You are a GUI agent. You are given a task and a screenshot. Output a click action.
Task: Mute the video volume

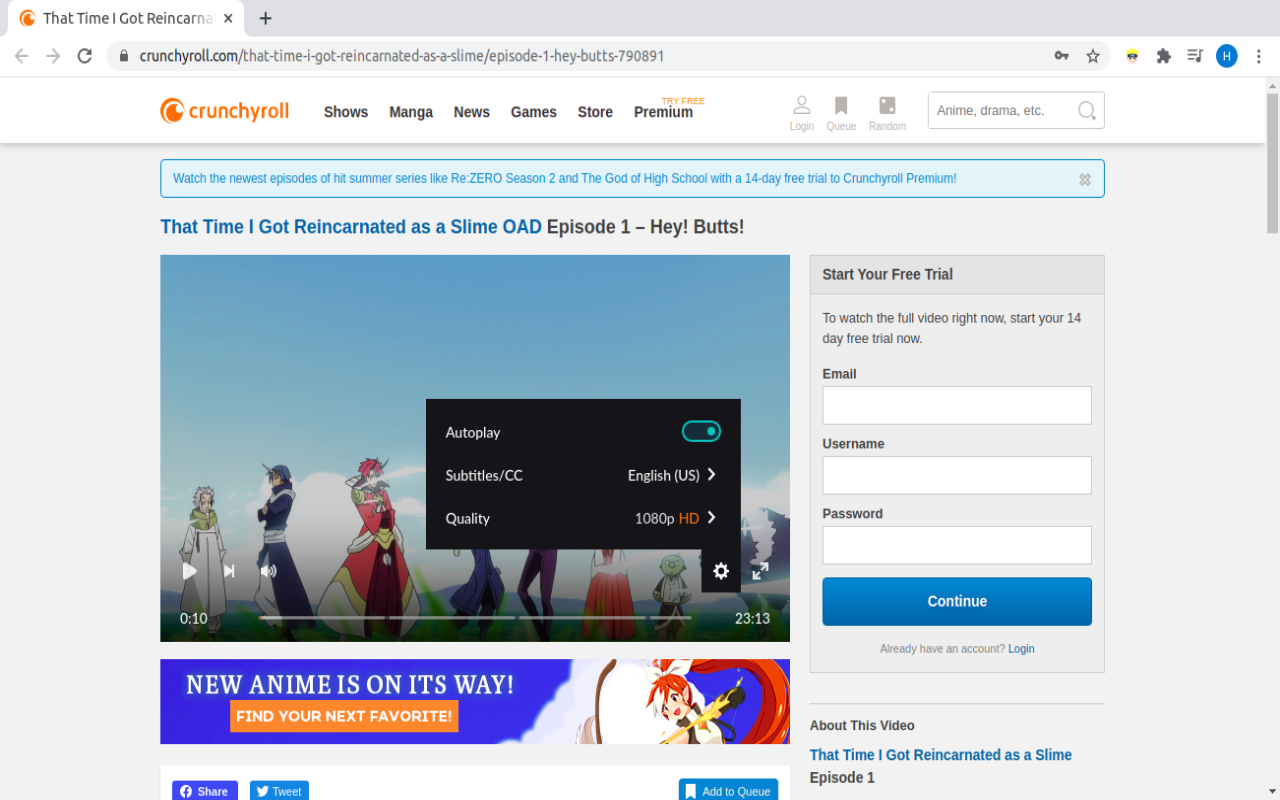pyautogui.click(x=268, y=571)
